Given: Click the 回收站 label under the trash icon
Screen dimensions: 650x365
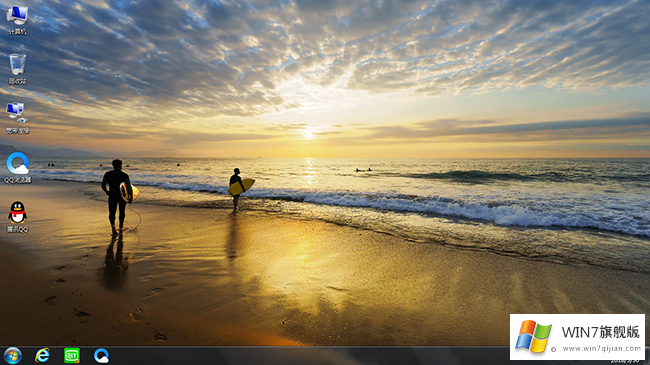Looking at the screenshot, I should (x=17, y=81).
